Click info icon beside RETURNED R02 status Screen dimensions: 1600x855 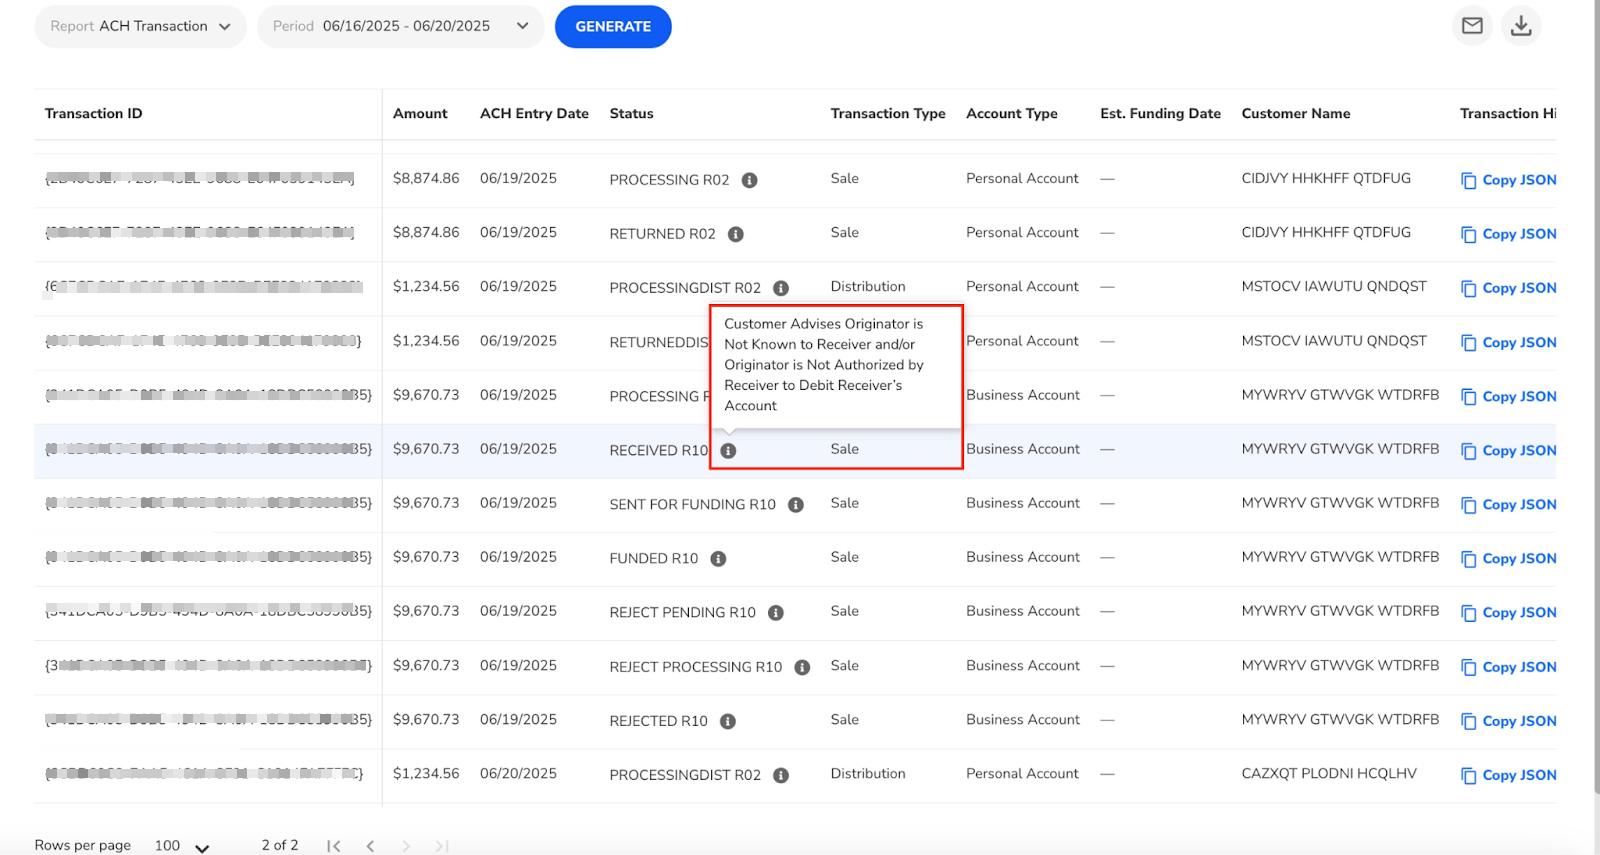(735, 234)
